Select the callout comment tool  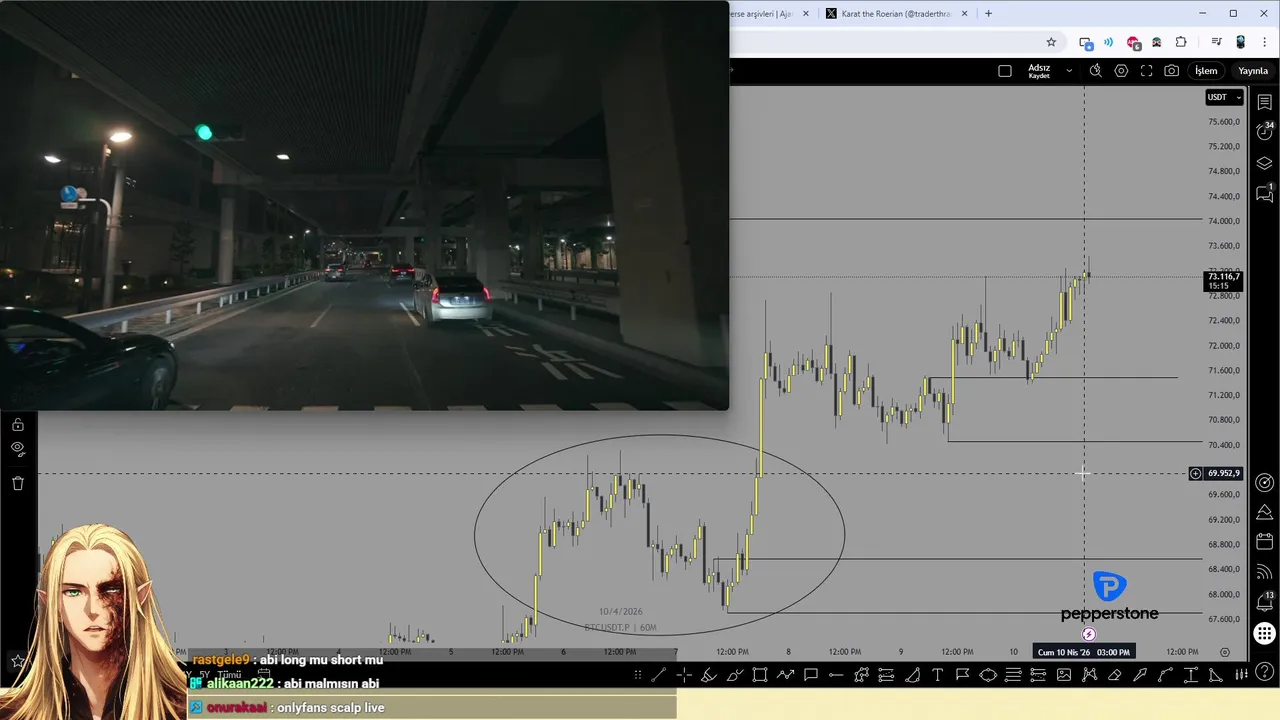coord(811,675)
